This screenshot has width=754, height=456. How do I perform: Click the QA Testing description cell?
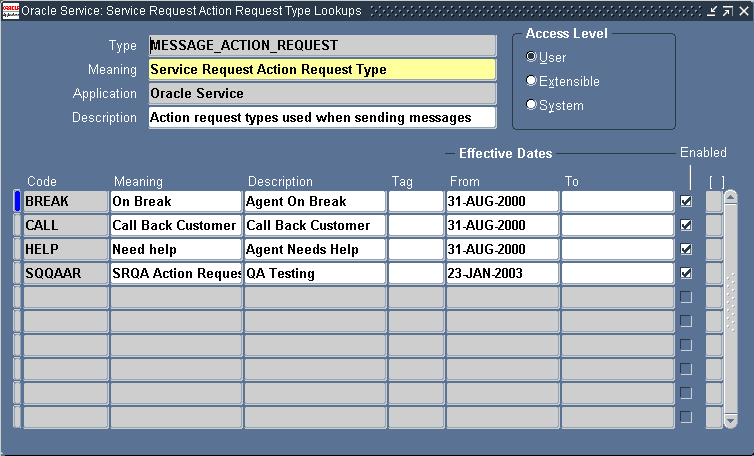(315, 273)
